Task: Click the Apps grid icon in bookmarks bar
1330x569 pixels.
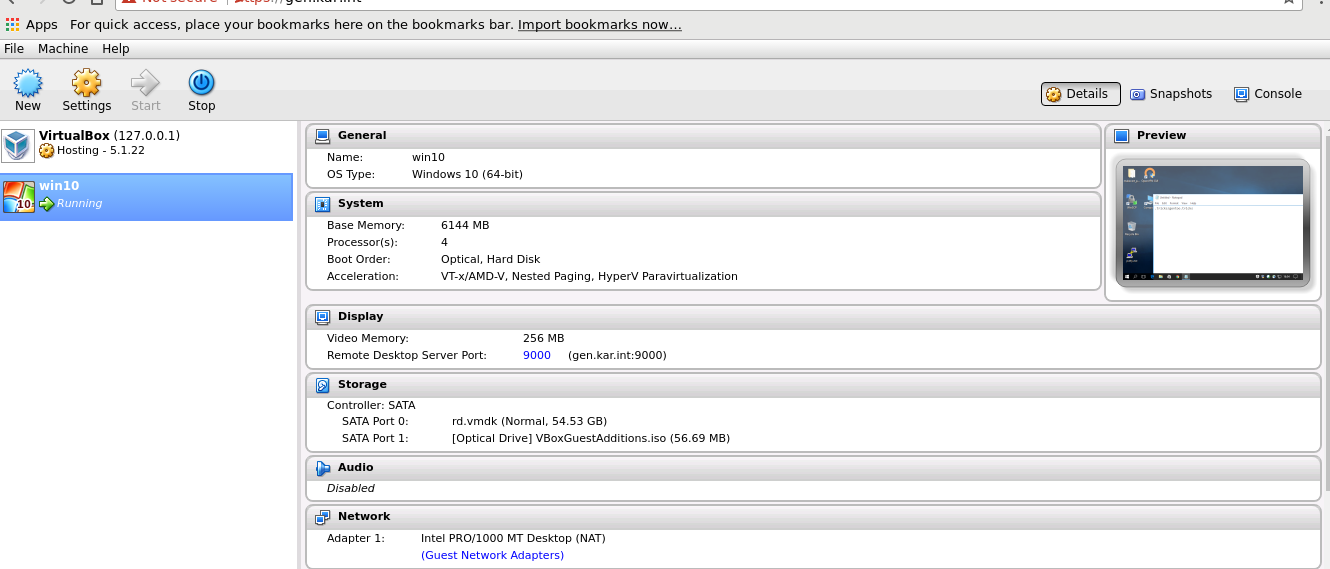Action: click(13, 24)
